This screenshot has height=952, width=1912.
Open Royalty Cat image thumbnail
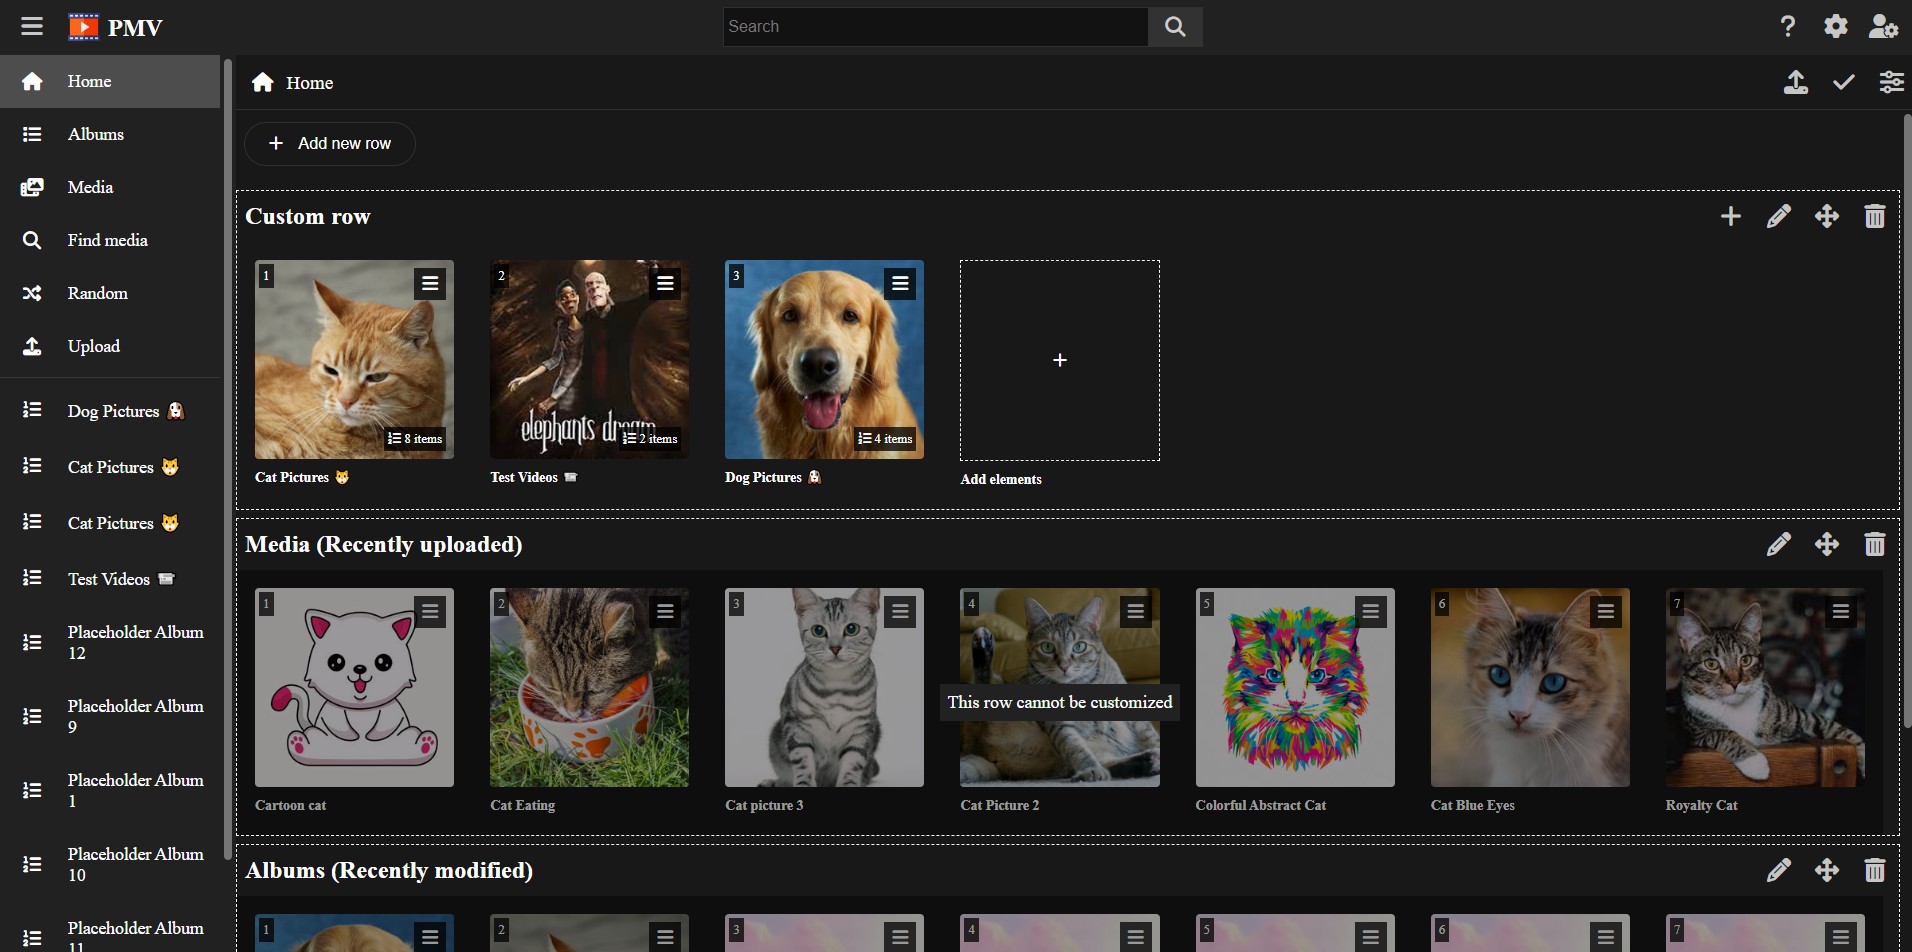point(1765,688)
